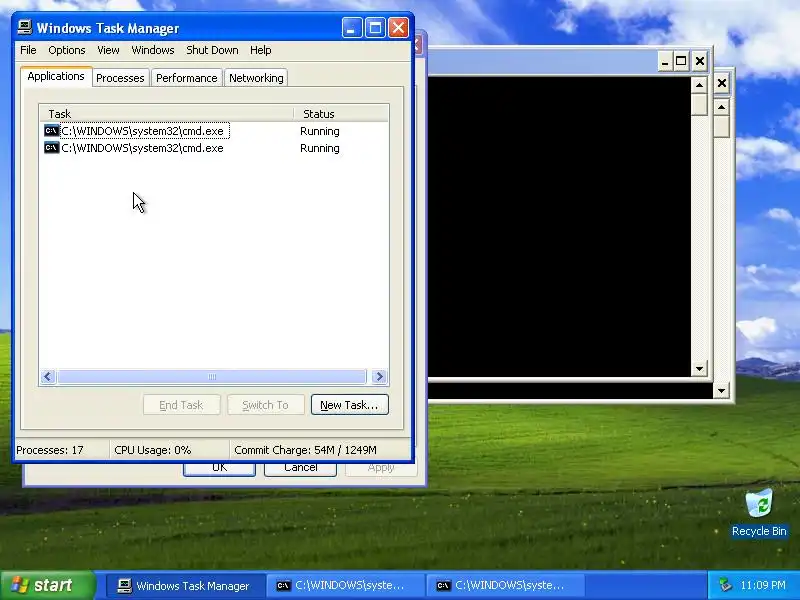800x600 pixels.
Task: Minimize the front cmd window
Action: coord(664,62)
